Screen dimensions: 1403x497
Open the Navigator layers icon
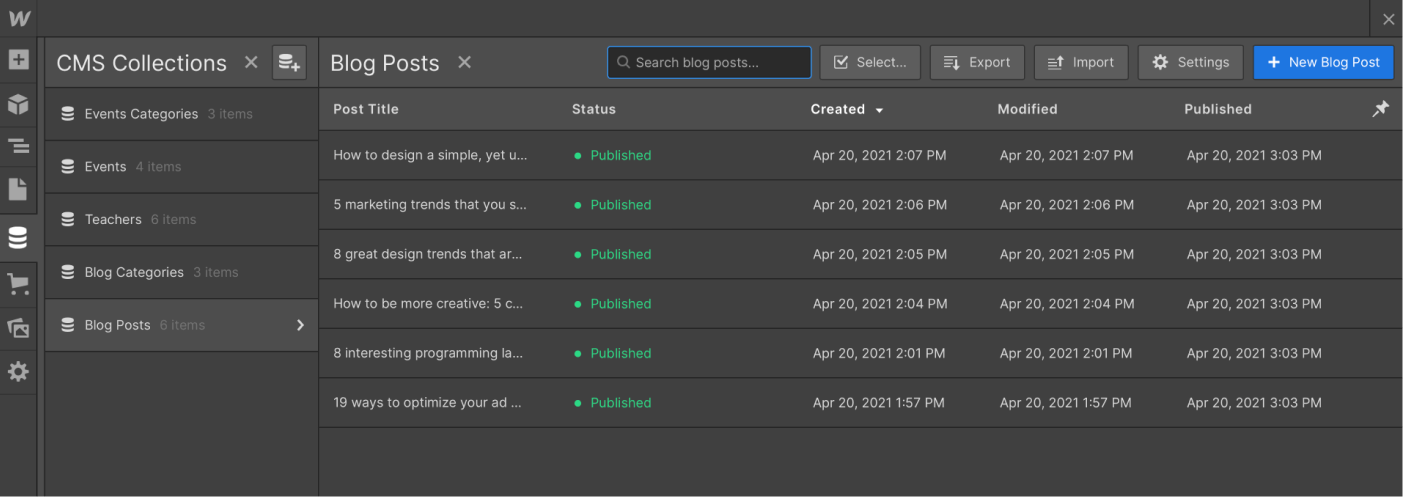18,146
